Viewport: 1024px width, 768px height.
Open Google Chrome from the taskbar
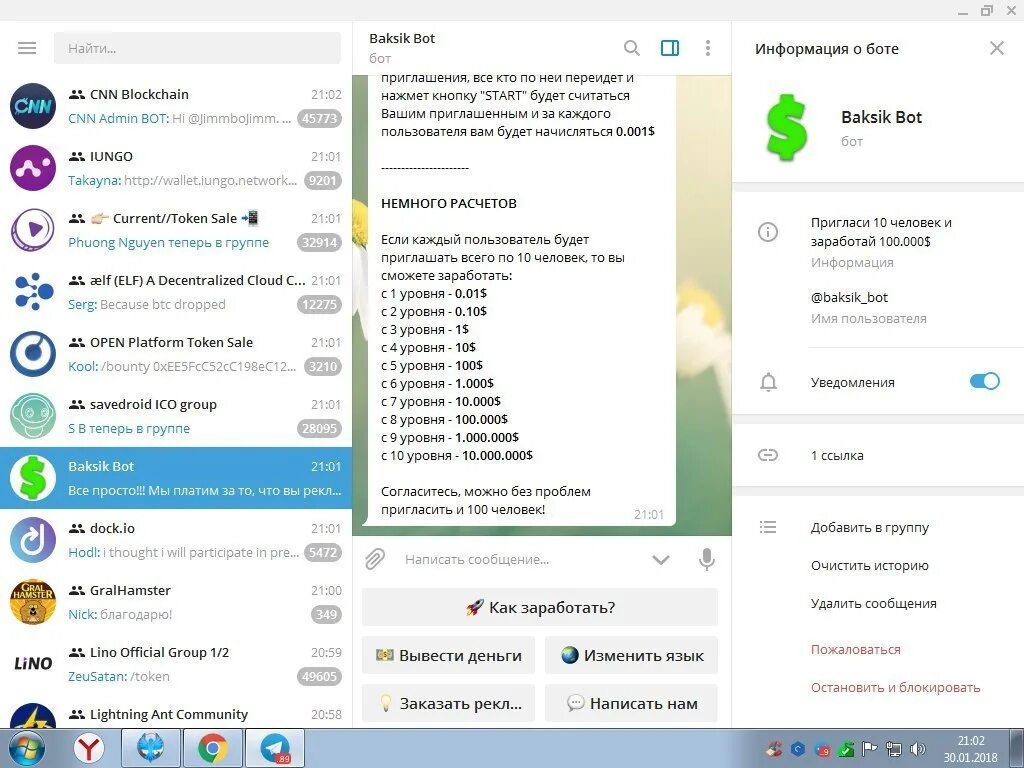point(213,748)
